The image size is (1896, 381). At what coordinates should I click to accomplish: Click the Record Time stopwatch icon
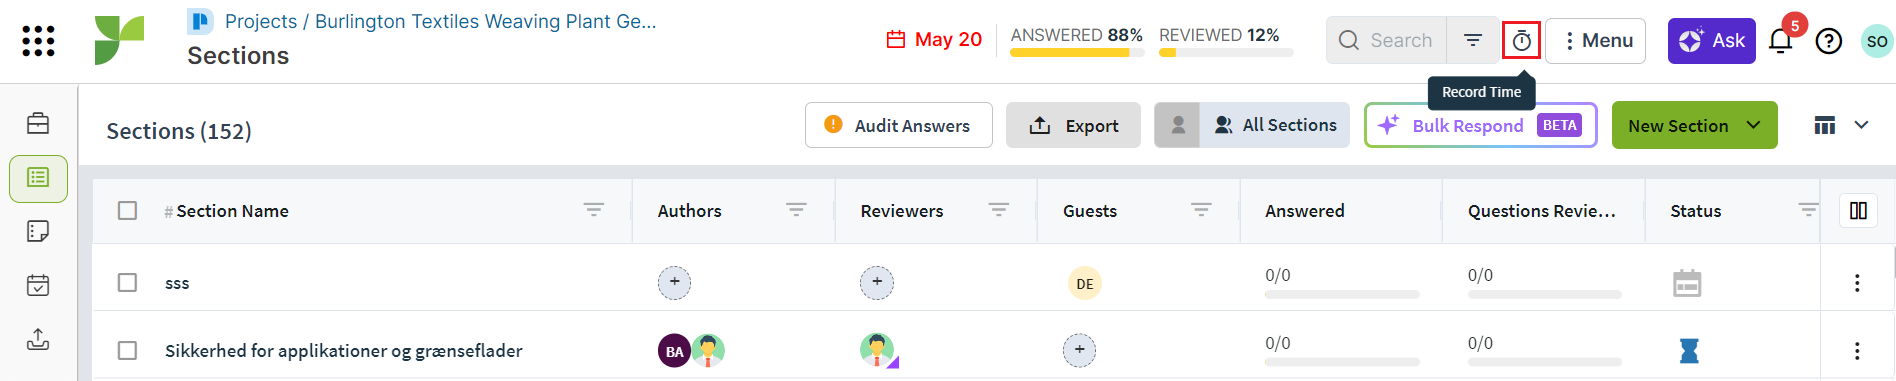click(x=1521, y=41)
